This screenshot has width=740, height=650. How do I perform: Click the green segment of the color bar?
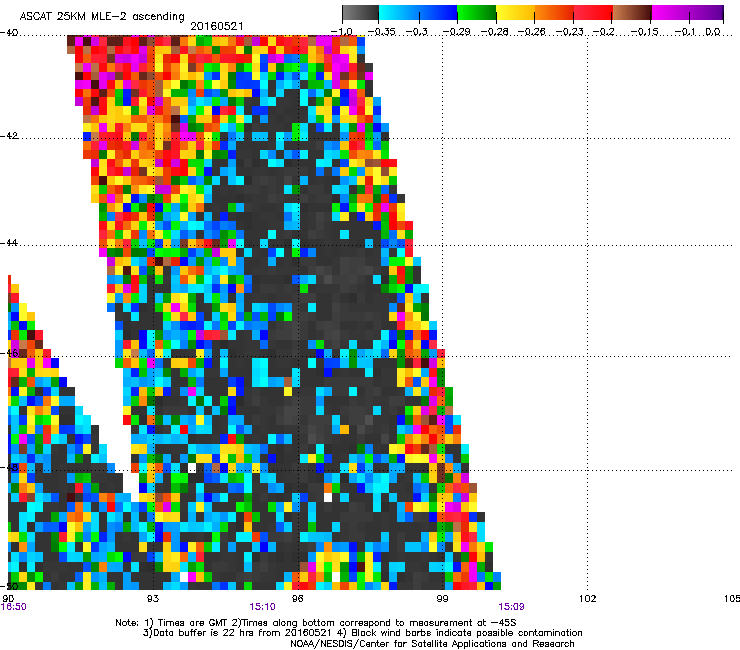[477, 13]
